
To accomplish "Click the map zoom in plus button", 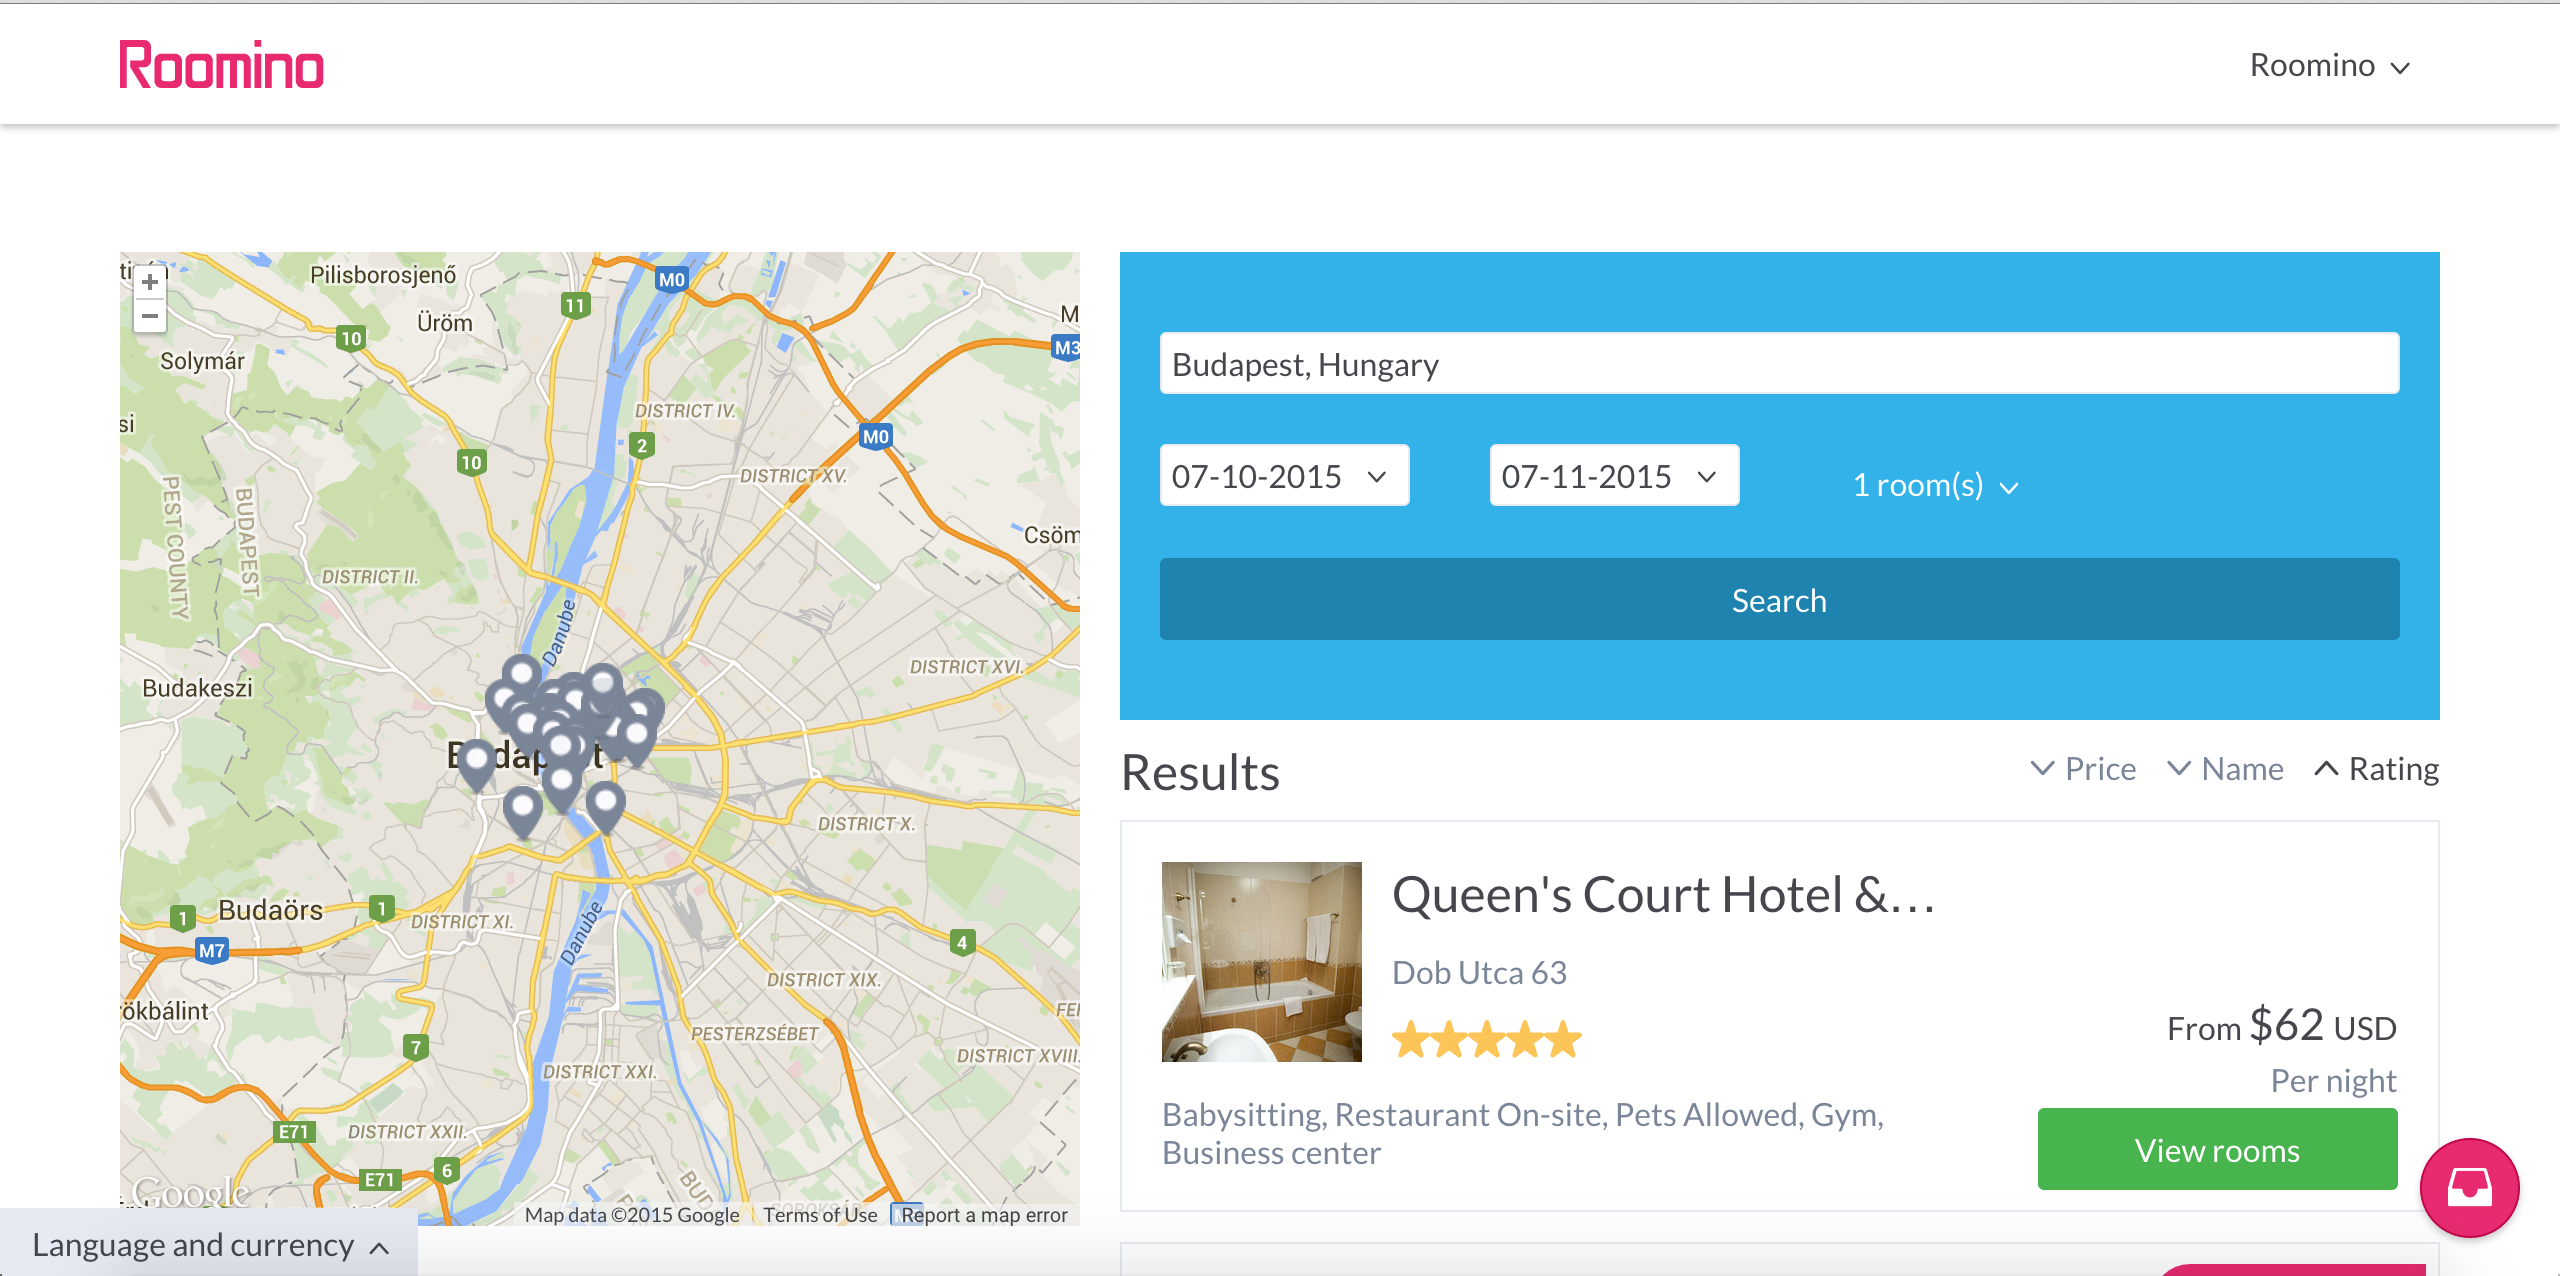I will pos(150,283).
